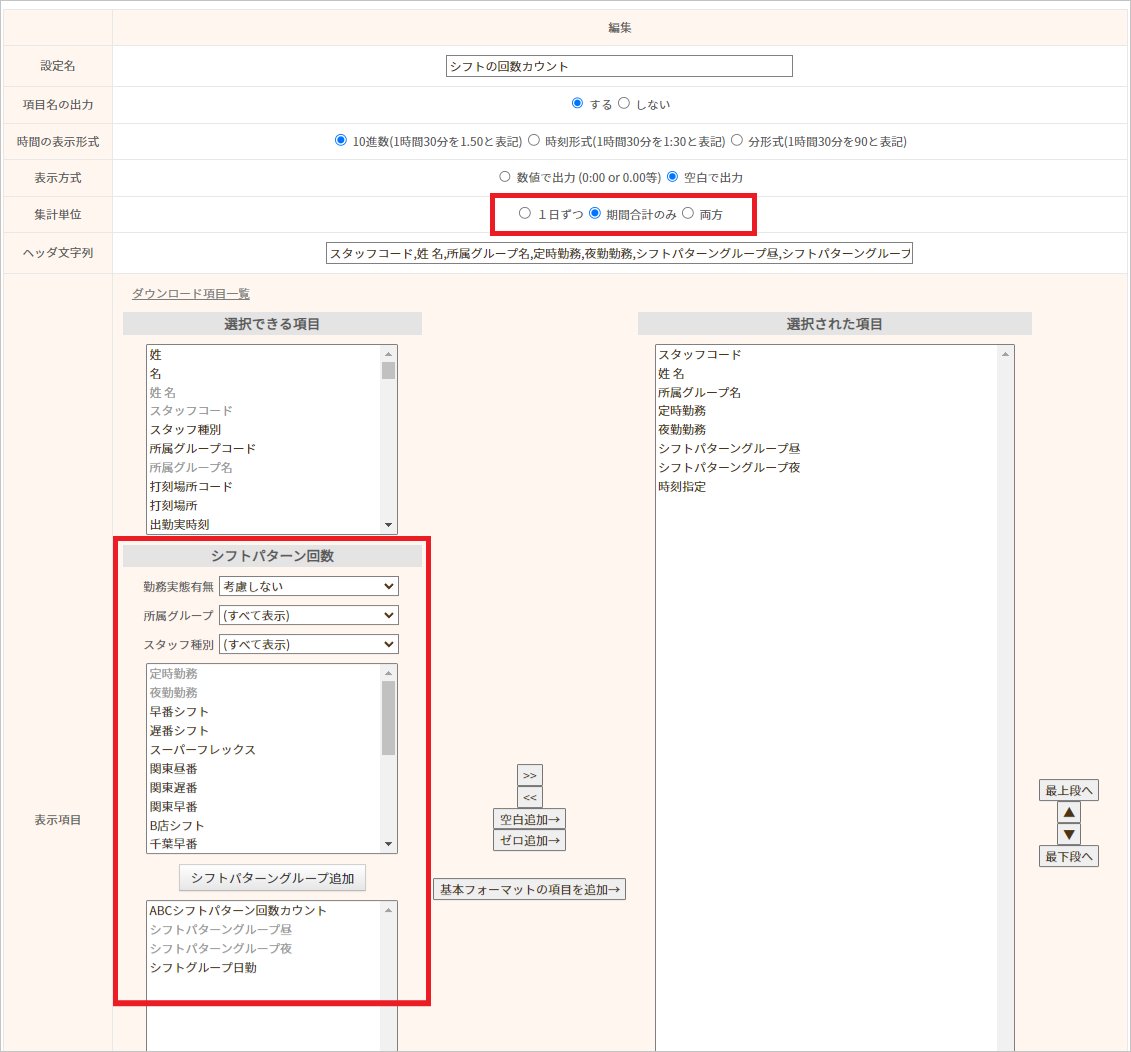This screenshot has width=1131, height=1052.
Task: Choose しない for item name output
Action: [x=624, y=104]
